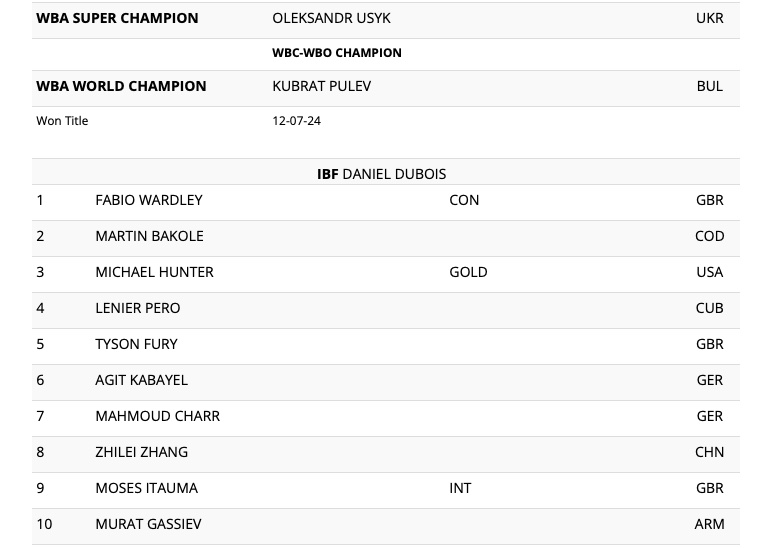
Task: Click the IBF Daniel Dubois header
Action: [x=381, y=174]
